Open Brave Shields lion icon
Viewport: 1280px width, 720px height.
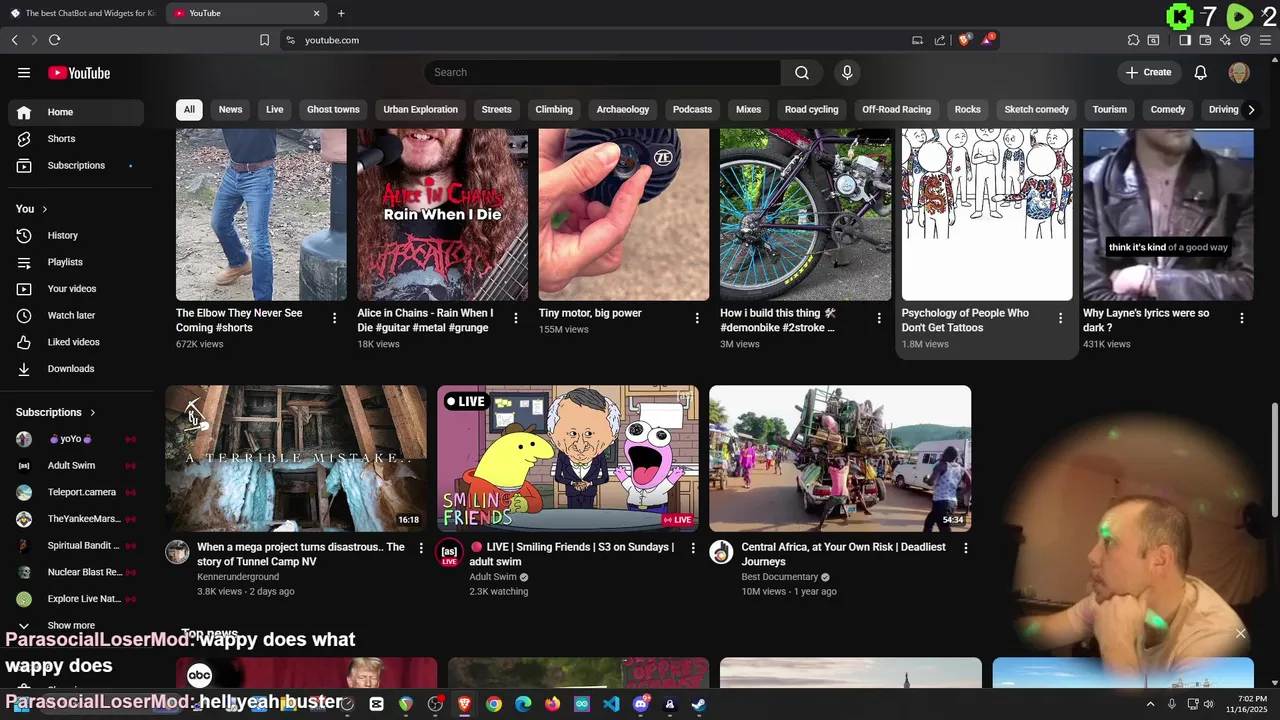click(965, 40)
